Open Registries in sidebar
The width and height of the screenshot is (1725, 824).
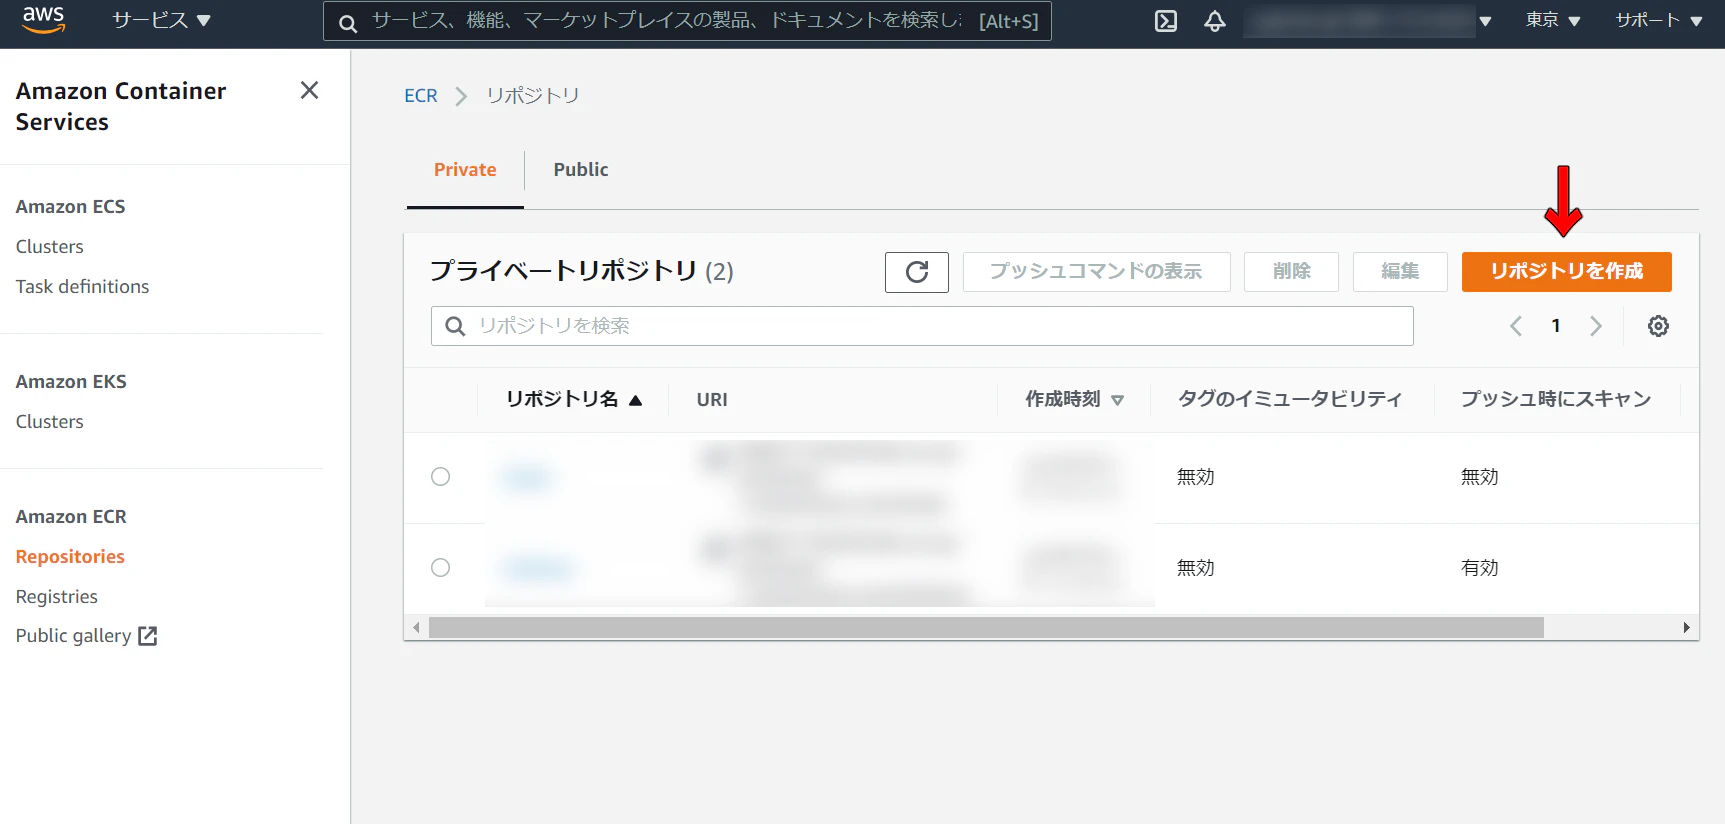tap(57, 597)
